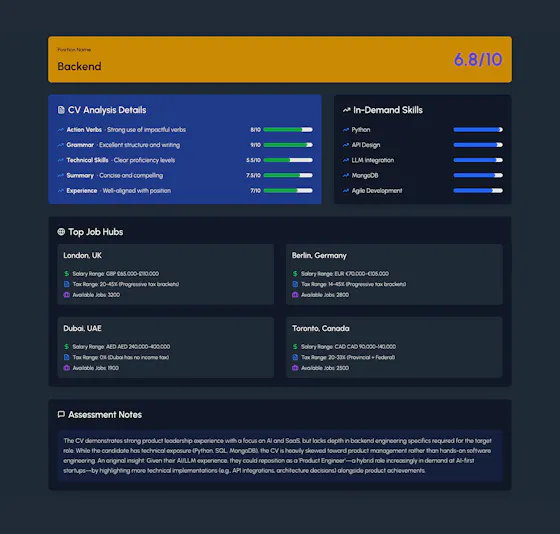This screenshot has height=534, width=560.
Task: Select the Berlin, Germany job hub card
Action: (394, 274)
